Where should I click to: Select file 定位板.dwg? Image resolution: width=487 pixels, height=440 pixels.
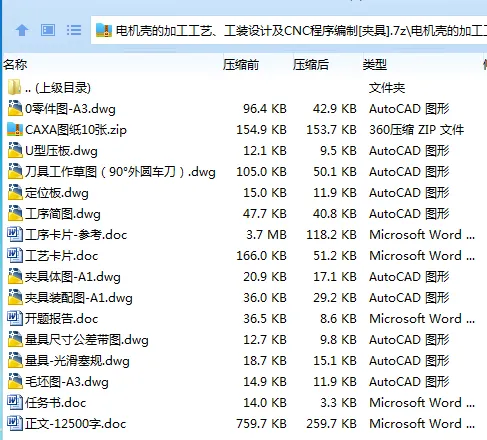[57, 193]
